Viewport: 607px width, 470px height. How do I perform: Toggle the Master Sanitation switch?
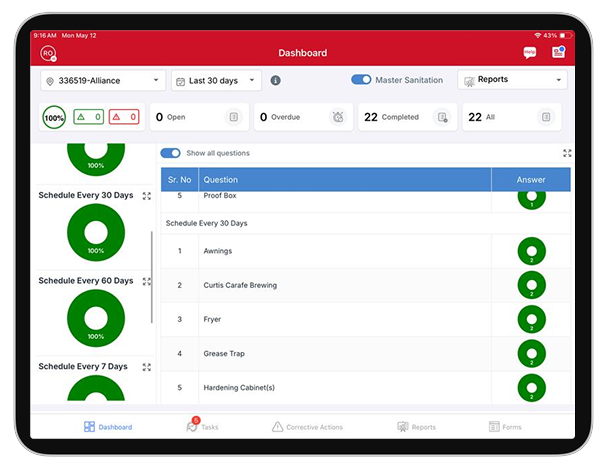pyautogui.click(x=361, y=80)
